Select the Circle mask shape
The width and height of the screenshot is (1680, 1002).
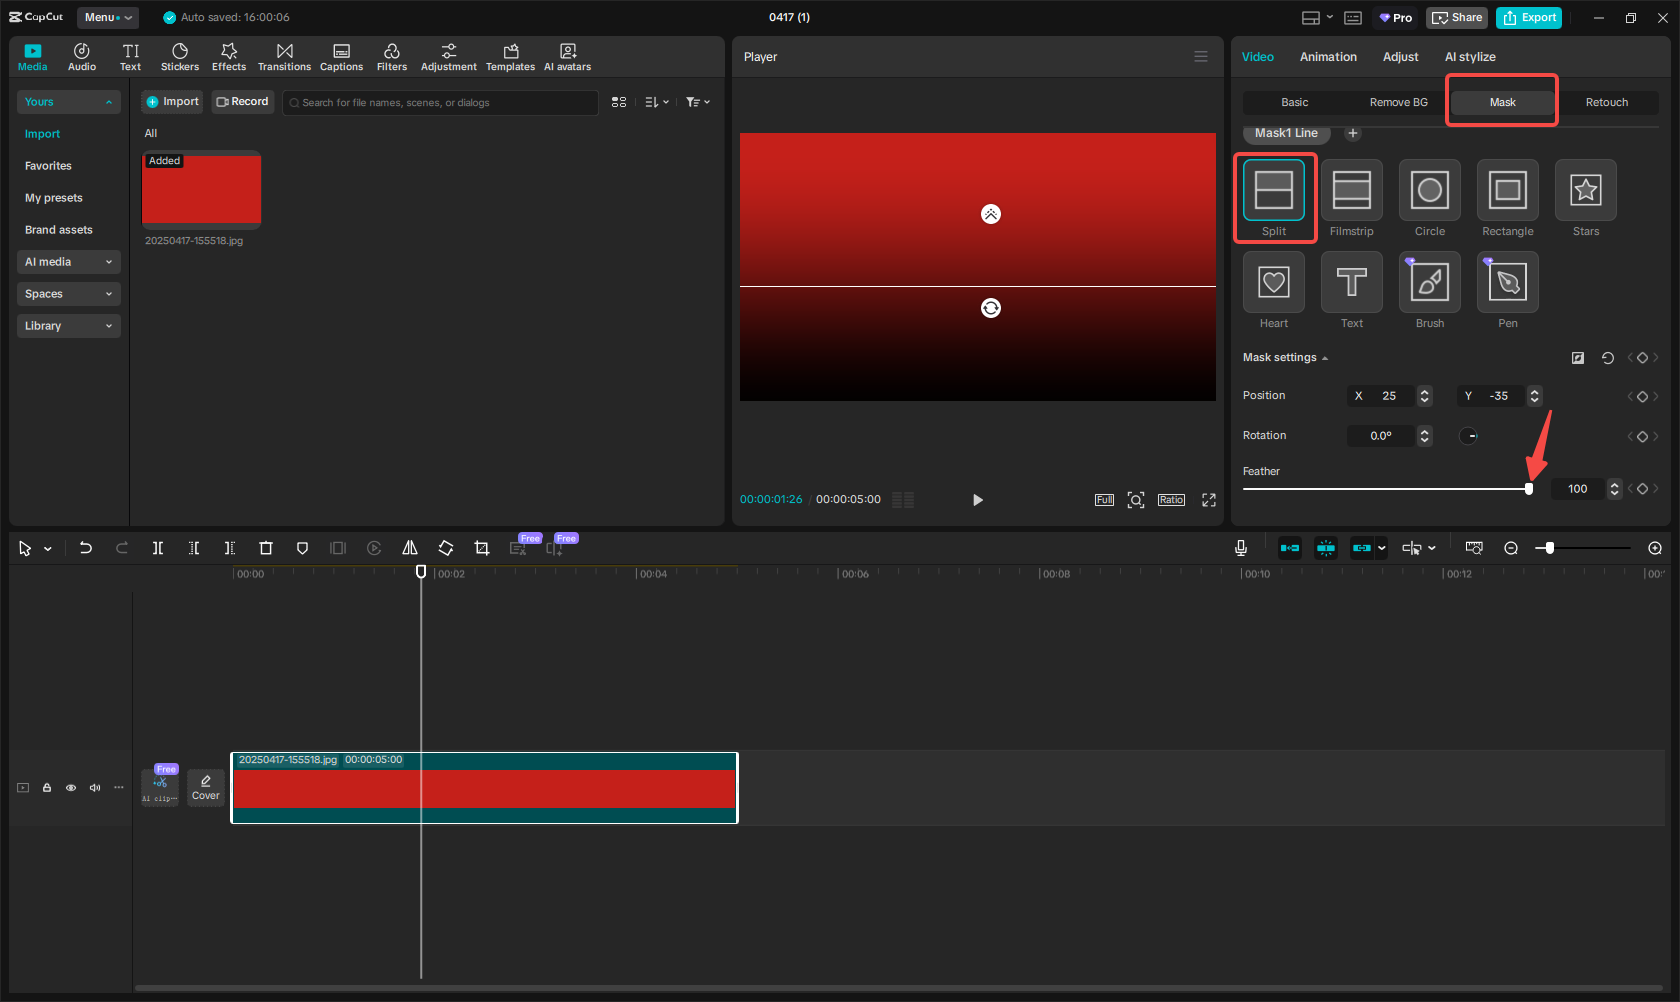pyautogui.click(x=1429, y=190)
